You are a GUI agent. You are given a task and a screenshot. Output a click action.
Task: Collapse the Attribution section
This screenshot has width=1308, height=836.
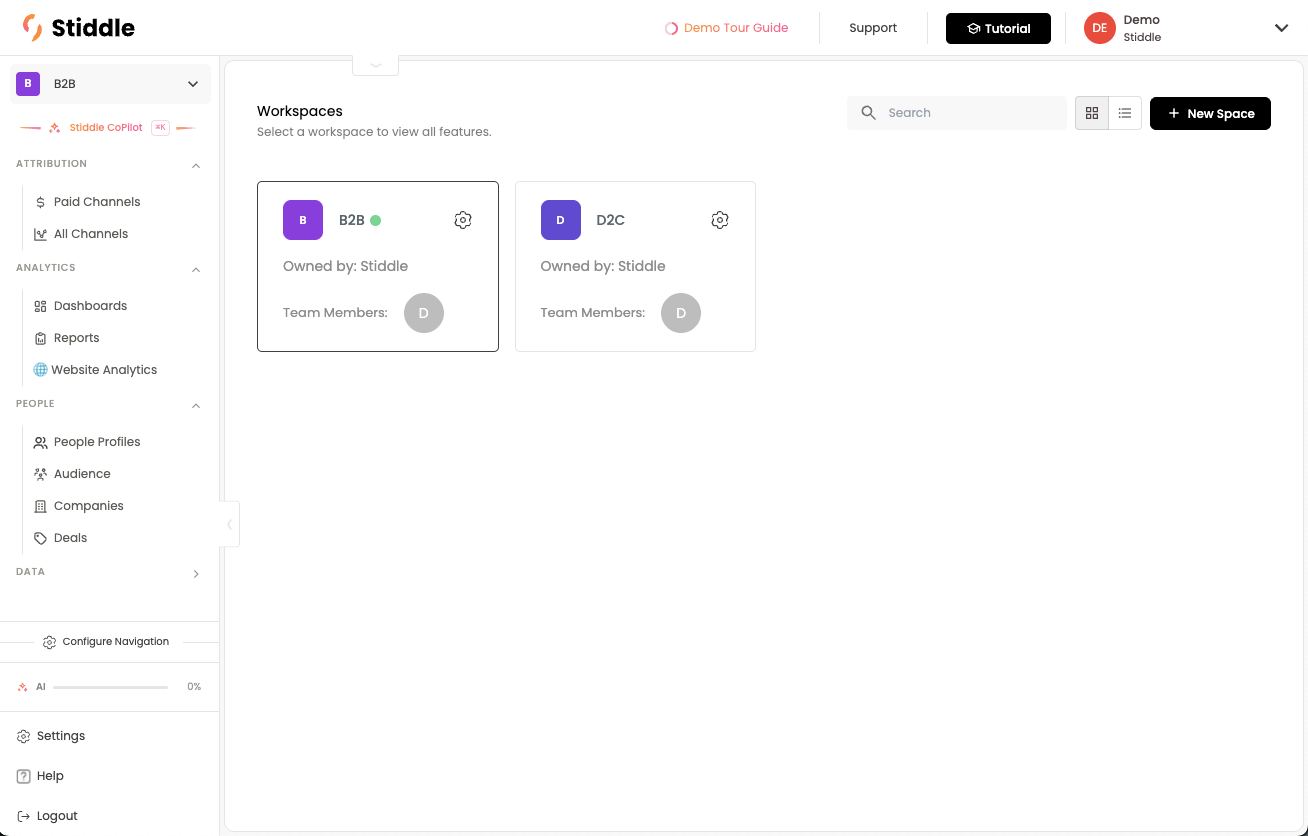click(x=196, y=165)
